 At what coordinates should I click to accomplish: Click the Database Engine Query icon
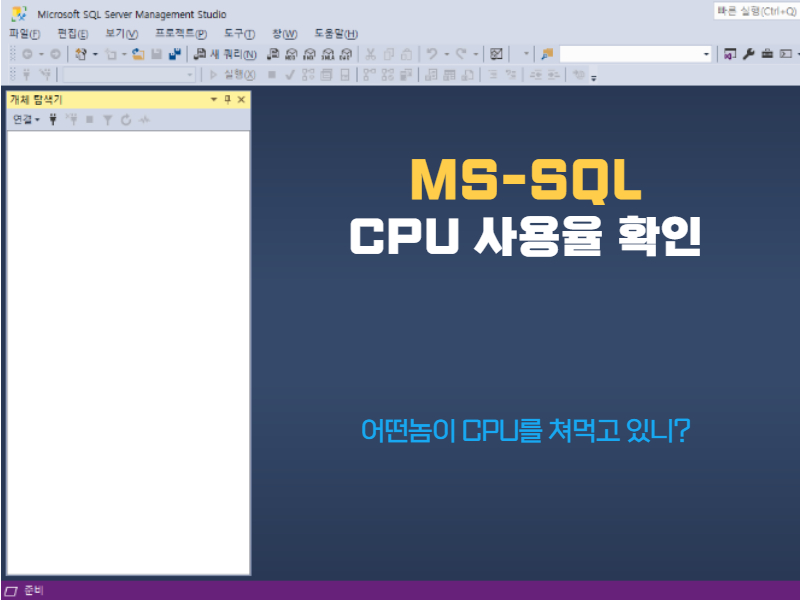point(273,54)
